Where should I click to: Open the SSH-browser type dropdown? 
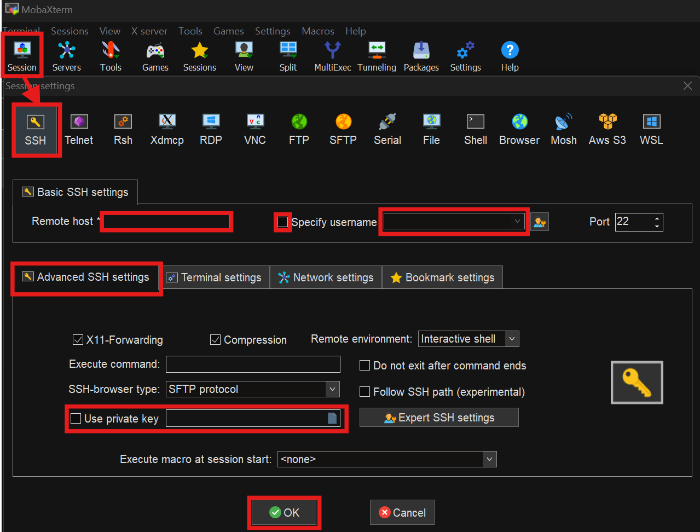[332, 389]
